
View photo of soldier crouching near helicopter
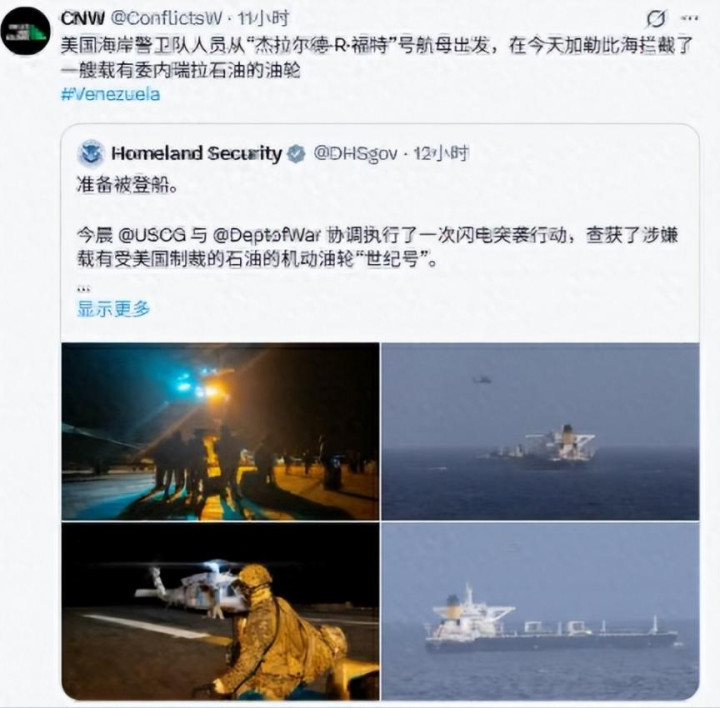220,611
